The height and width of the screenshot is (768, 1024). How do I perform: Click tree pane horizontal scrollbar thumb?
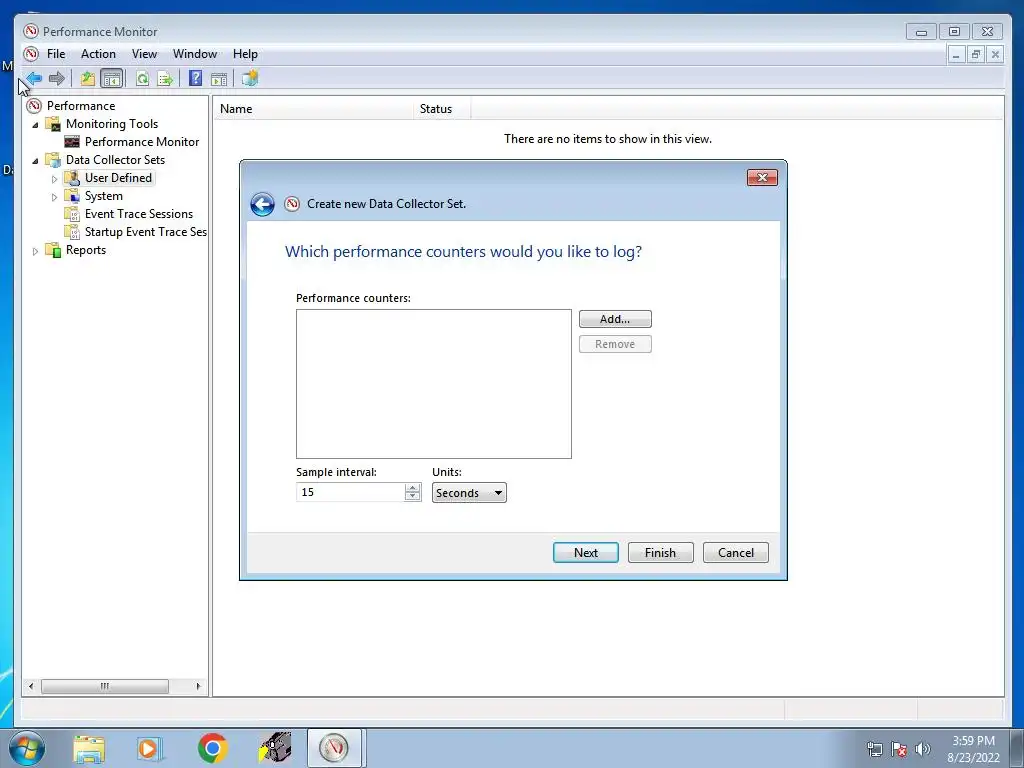[104, 686]
